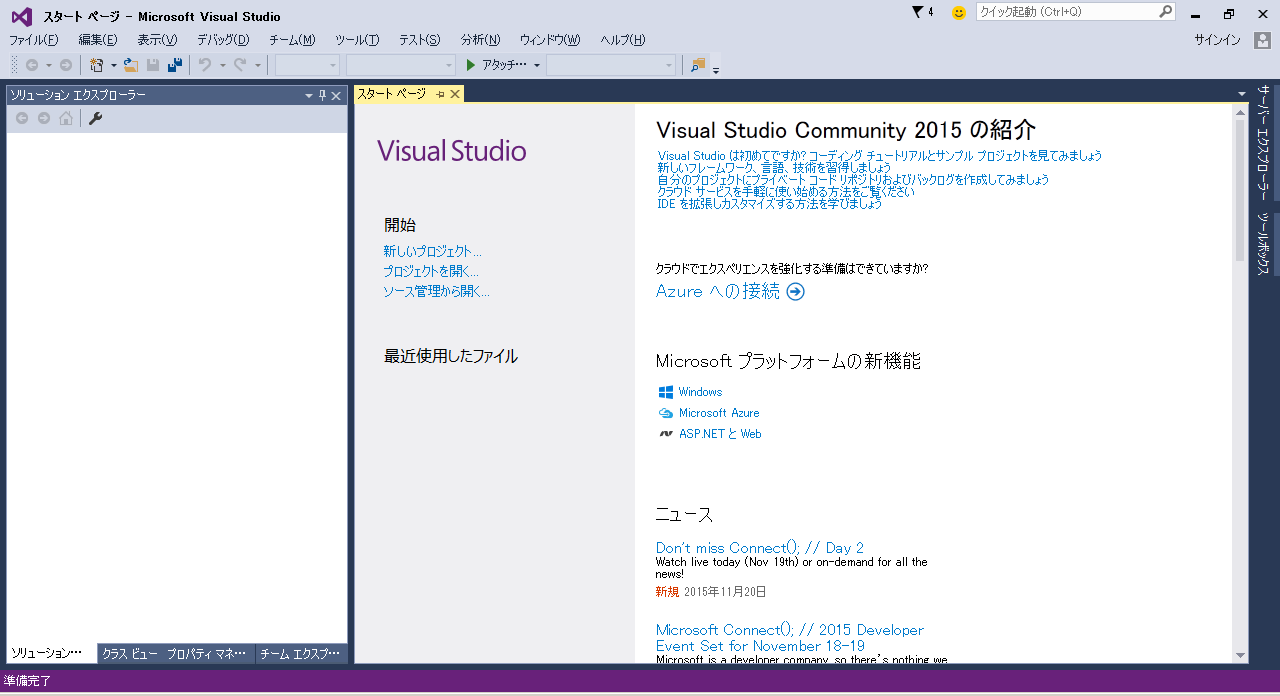This screenshot has width=1280, height=696.
Task: Open the Windows platform link
Action: (x=700, y=392)
